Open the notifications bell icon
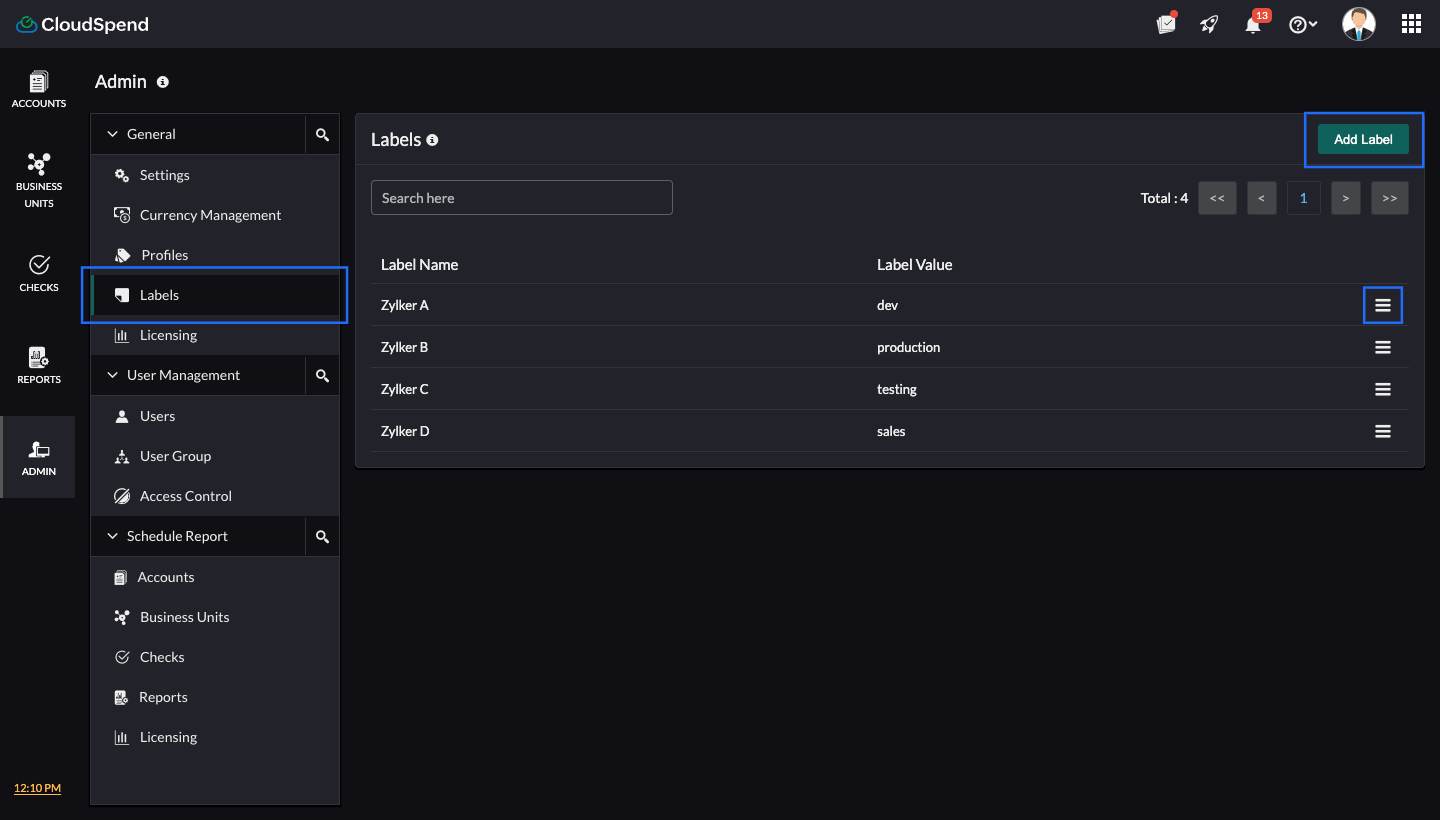The width and height of the screenshot is (1440, 820). (1253, 25)
